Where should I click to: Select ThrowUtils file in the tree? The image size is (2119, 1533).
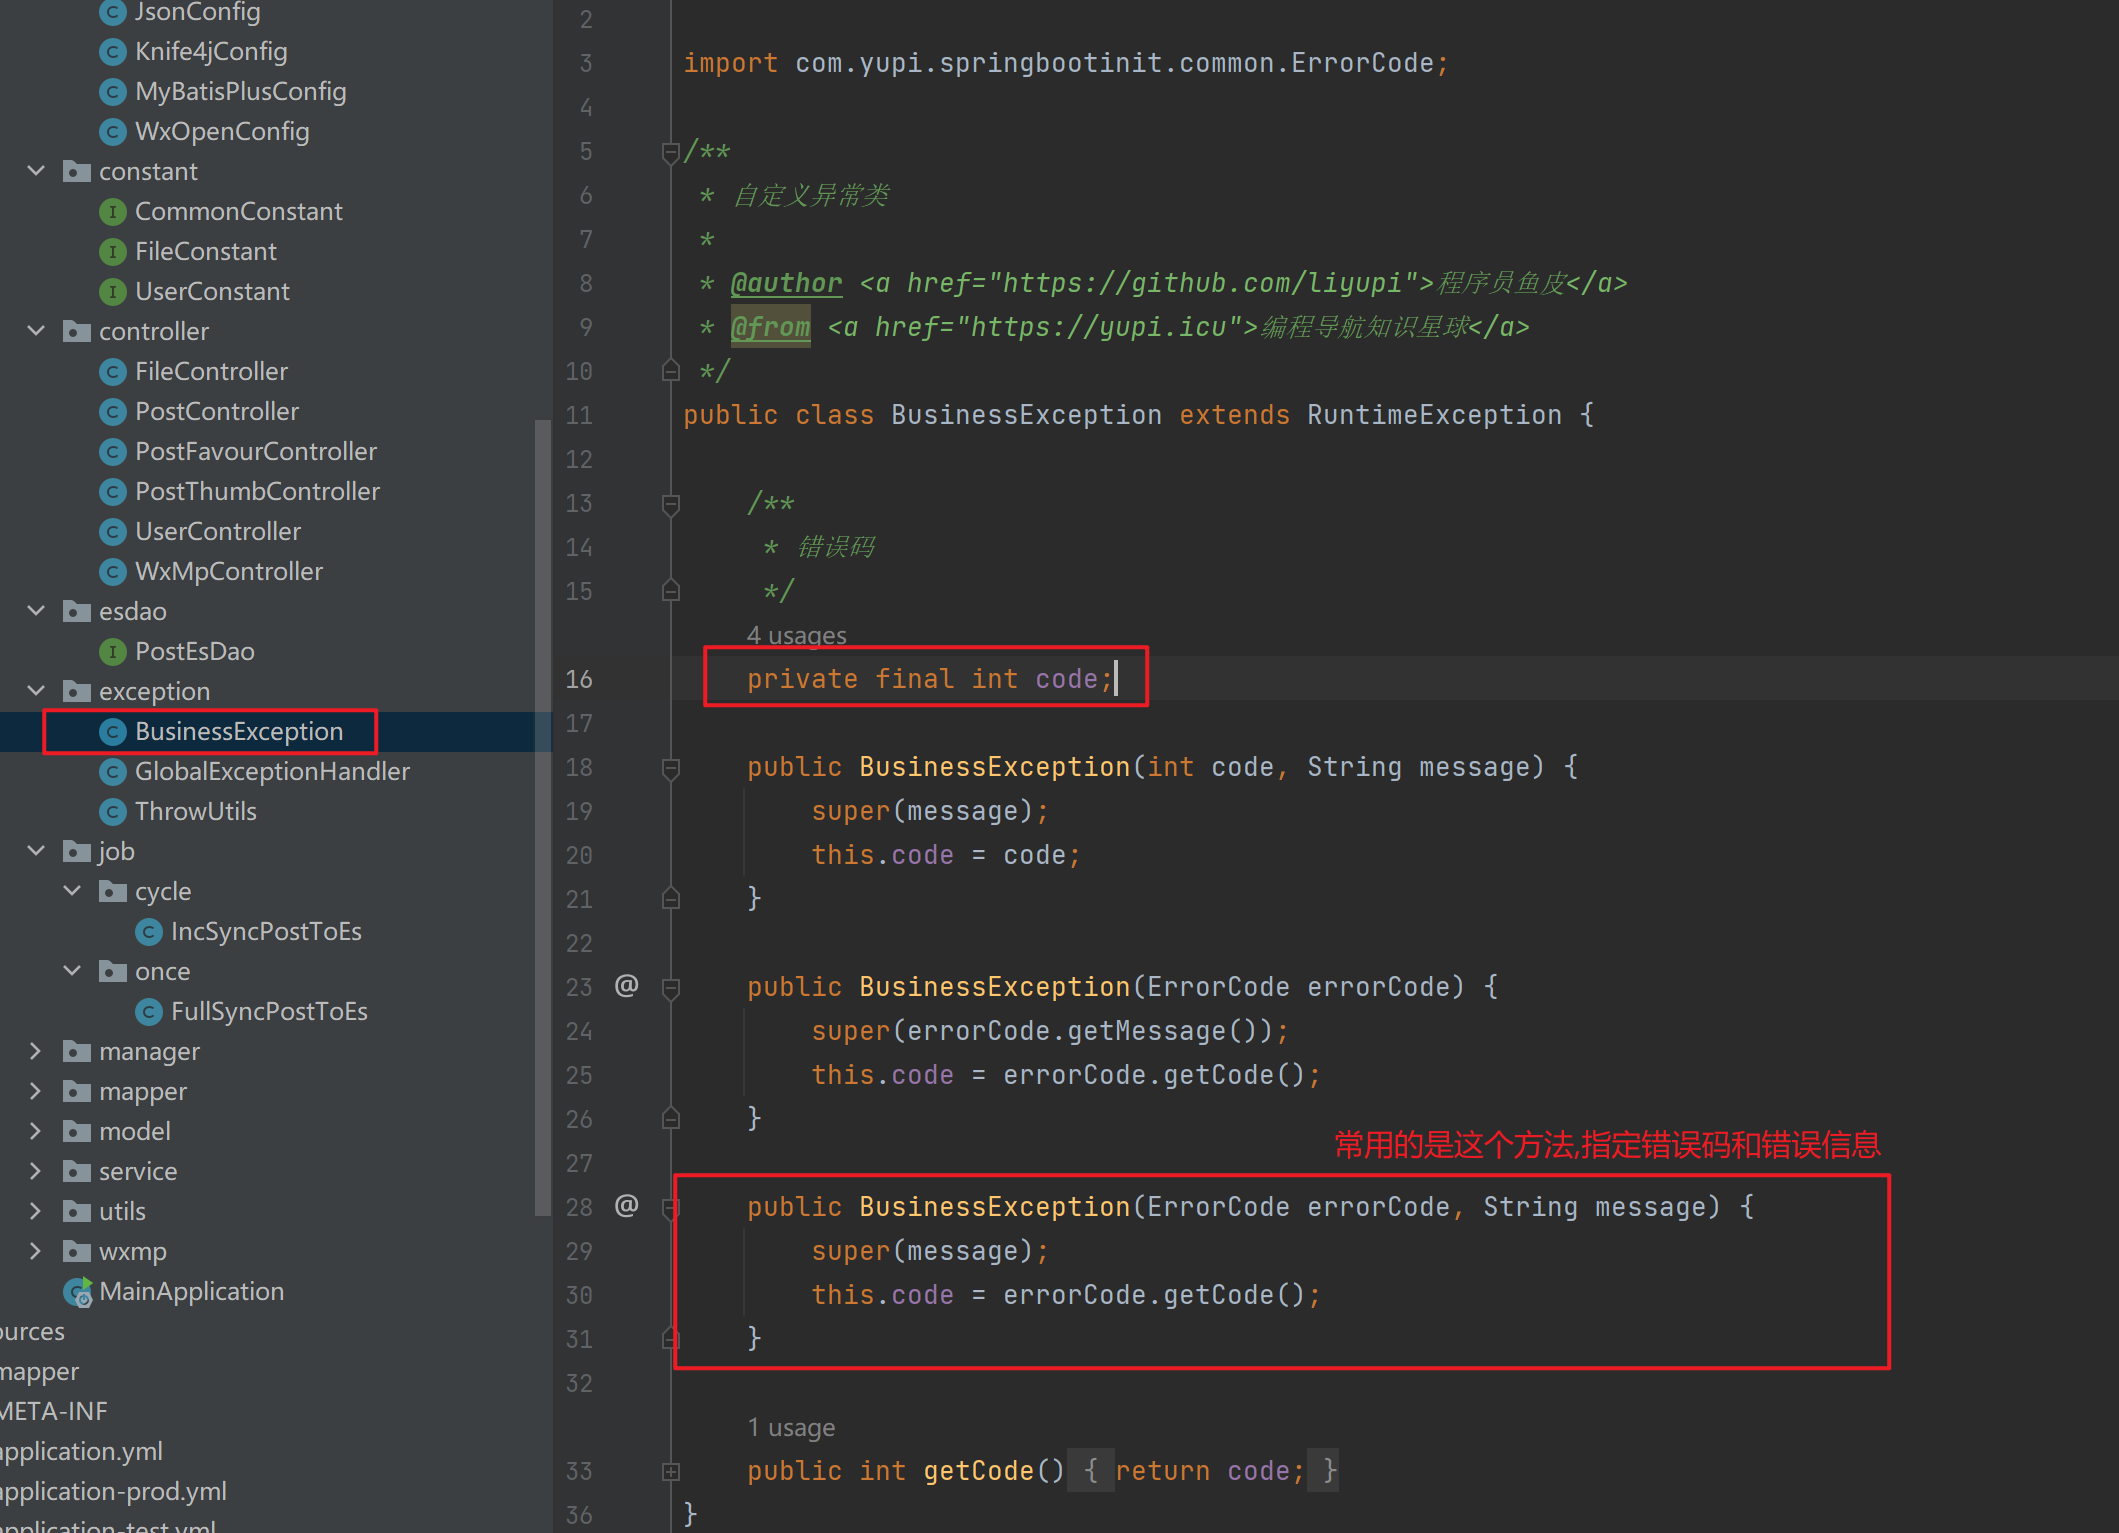click(x=195, y=812)
